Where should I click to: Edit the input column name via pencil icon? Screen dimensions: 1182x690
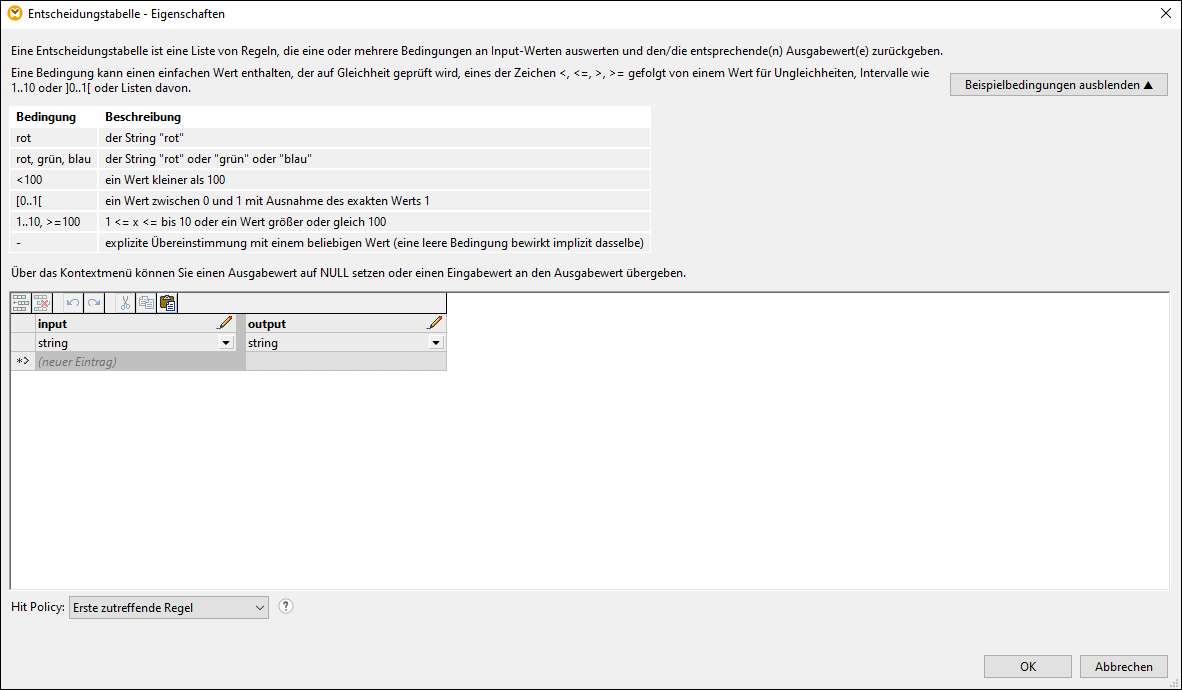(225, 324)
